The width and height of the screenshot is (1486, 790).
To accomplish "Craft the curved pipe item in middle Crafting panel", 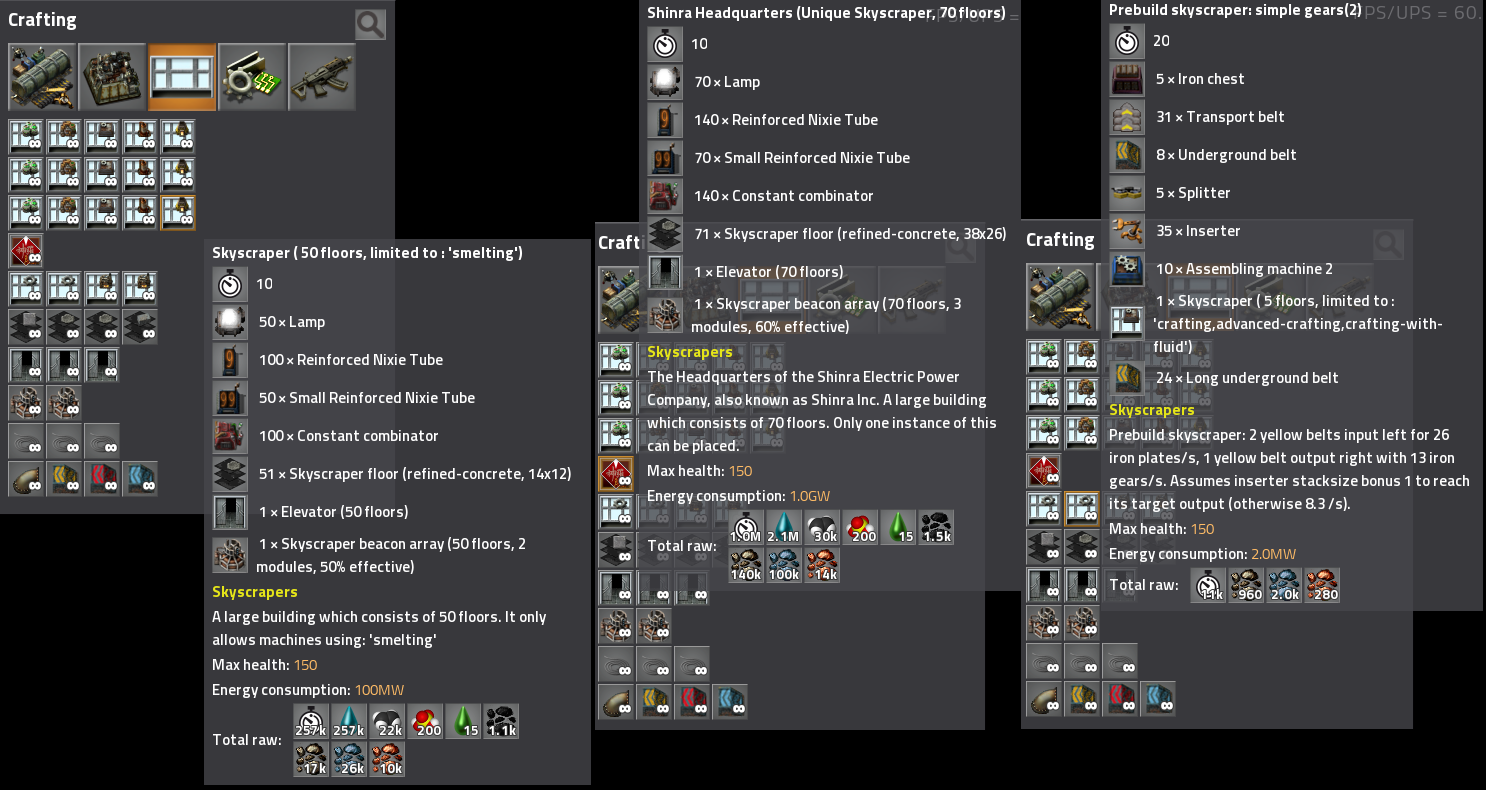I will click(x=616, y=702).
